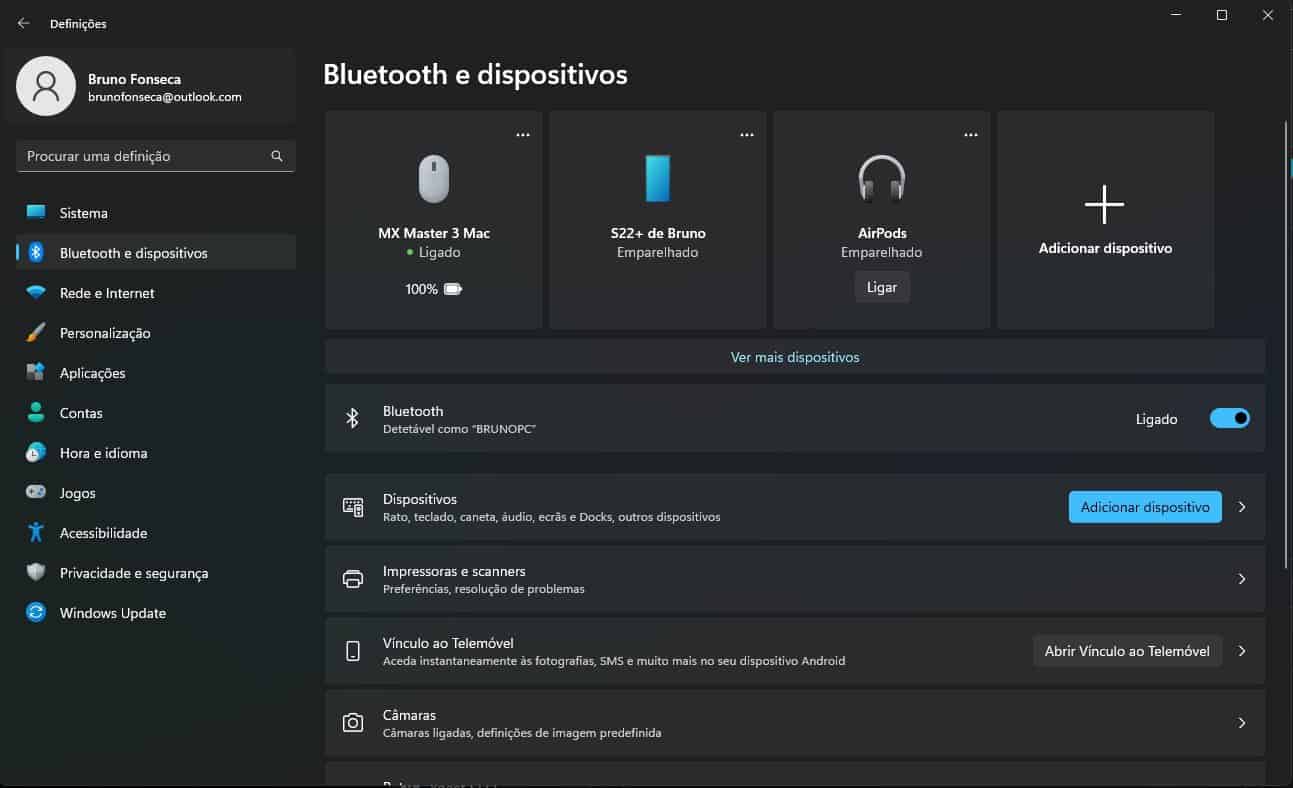Open Aplicações settings page

(x=156, y=373)
